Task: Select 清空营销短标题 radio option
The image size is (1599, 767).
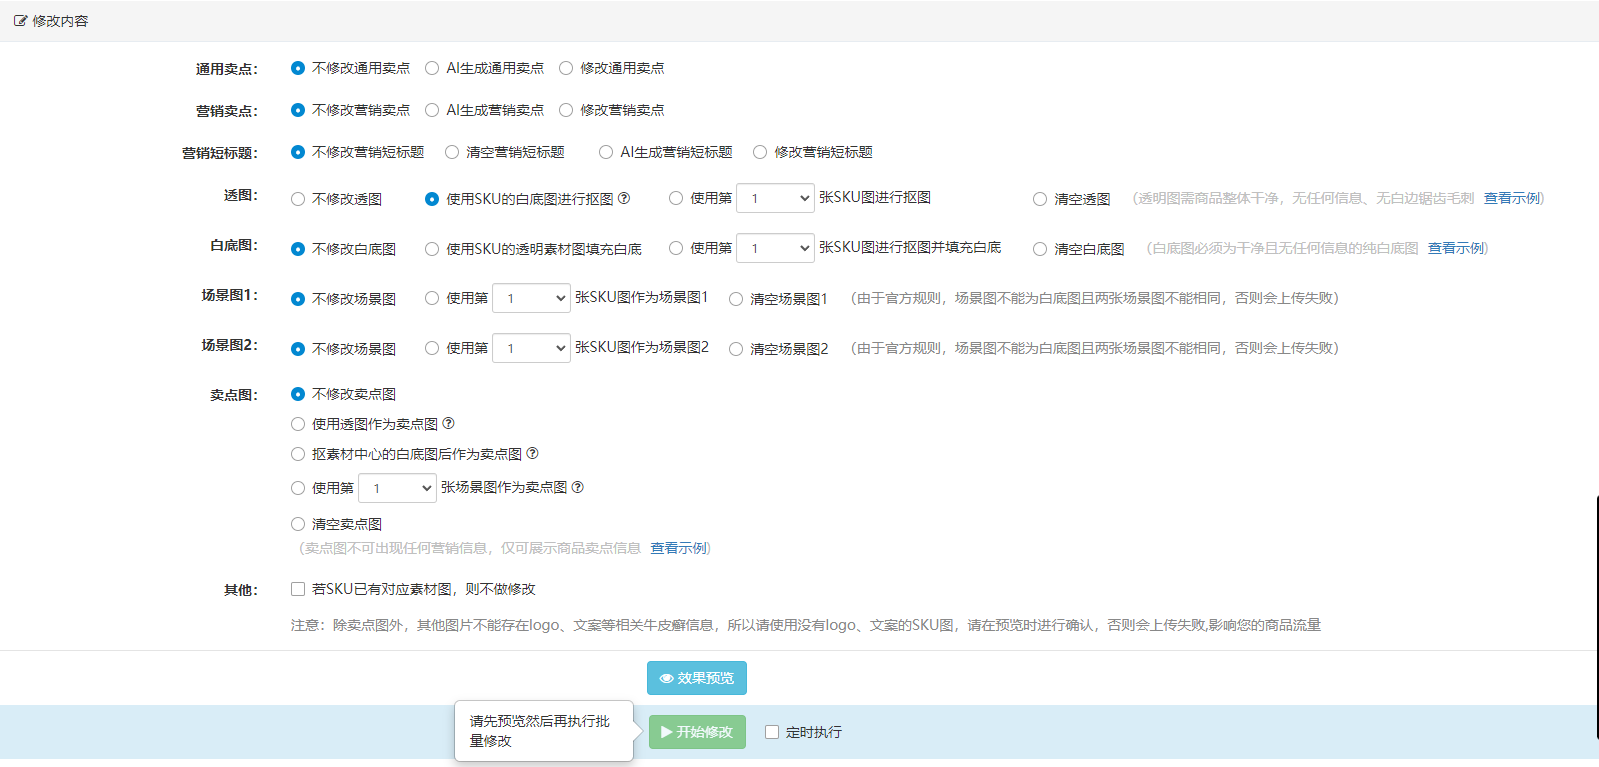Action: coord(452,152)
